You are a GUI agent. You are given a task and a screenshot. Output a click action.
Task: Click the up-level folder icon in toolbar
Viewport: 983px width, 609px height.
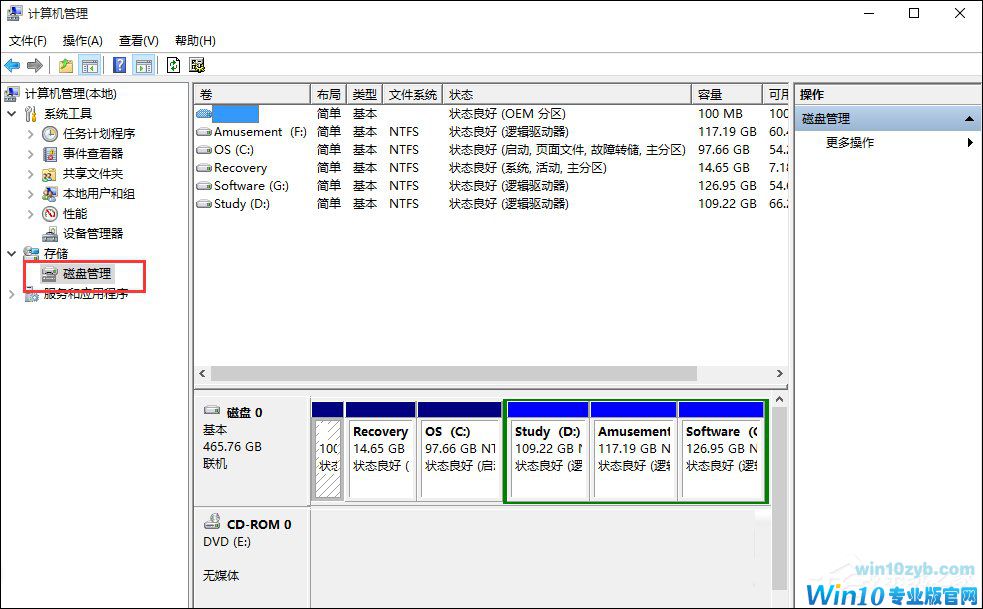[65, 64]
